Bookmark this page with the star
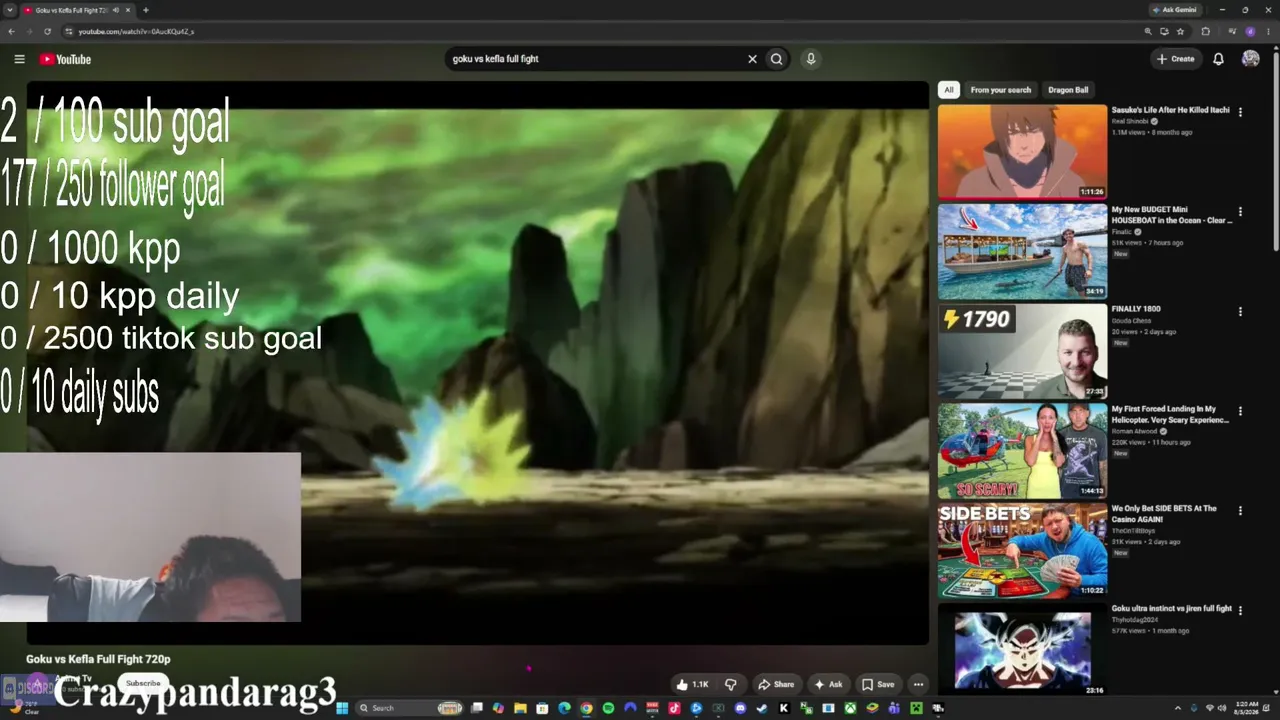 [x=1181, y=31]
